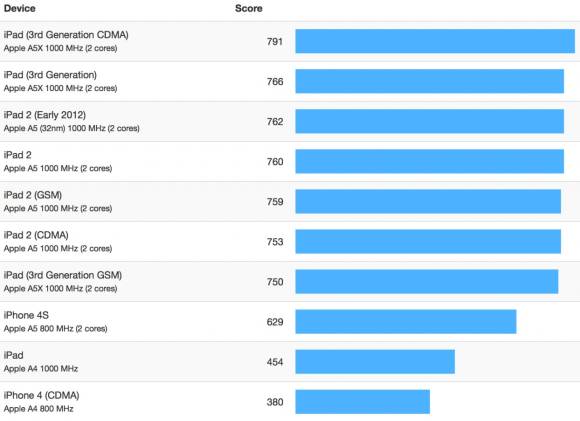Click the blue bar for score 629
580x421 pixels.
coord(406,321)
